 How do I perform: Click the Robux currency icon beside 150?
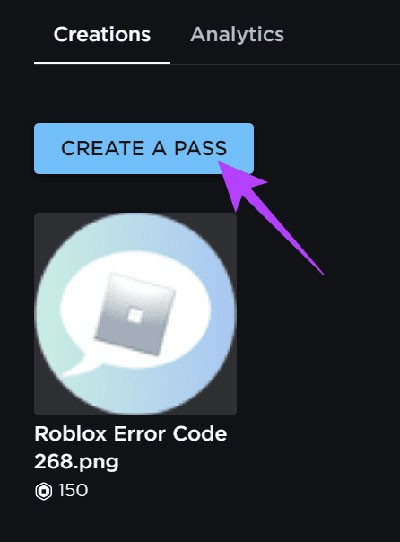44,491
